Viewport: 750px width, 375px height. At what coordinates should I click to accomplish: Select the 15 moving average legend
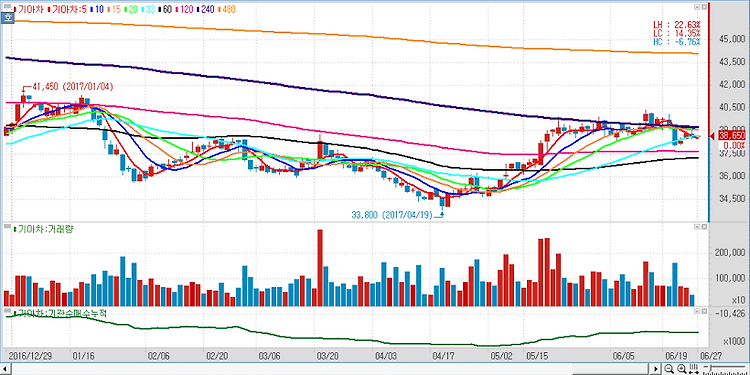pos(114,9)
